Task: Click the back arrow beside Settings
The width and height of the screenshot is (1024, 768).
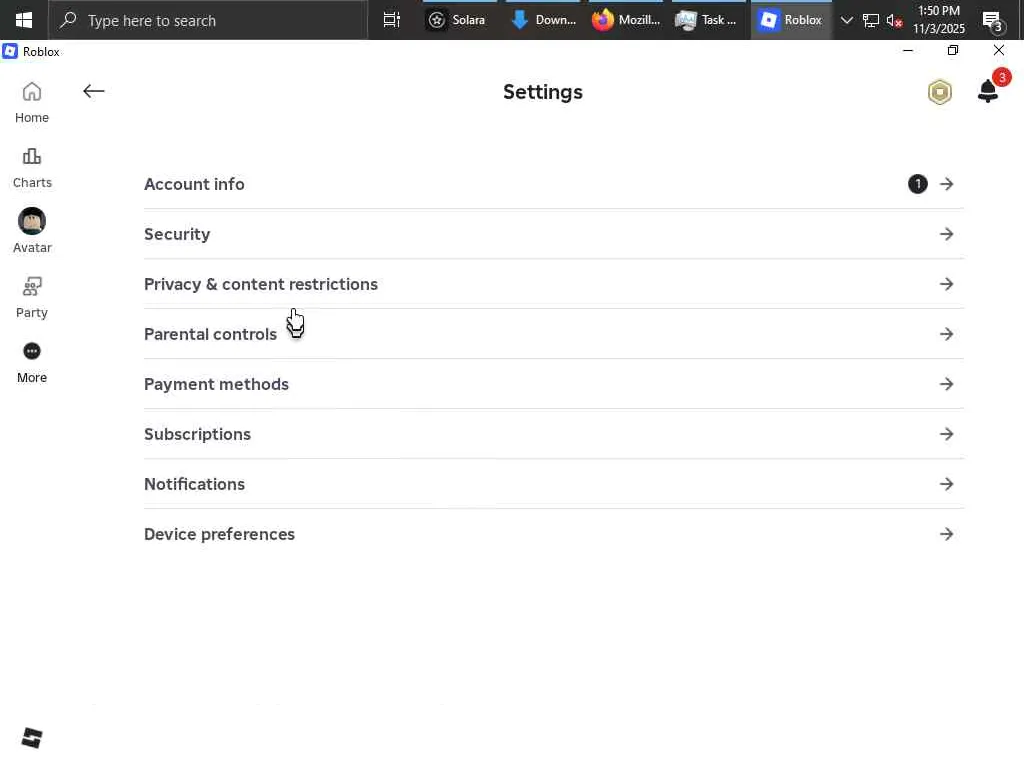Action: pos(94,92)
